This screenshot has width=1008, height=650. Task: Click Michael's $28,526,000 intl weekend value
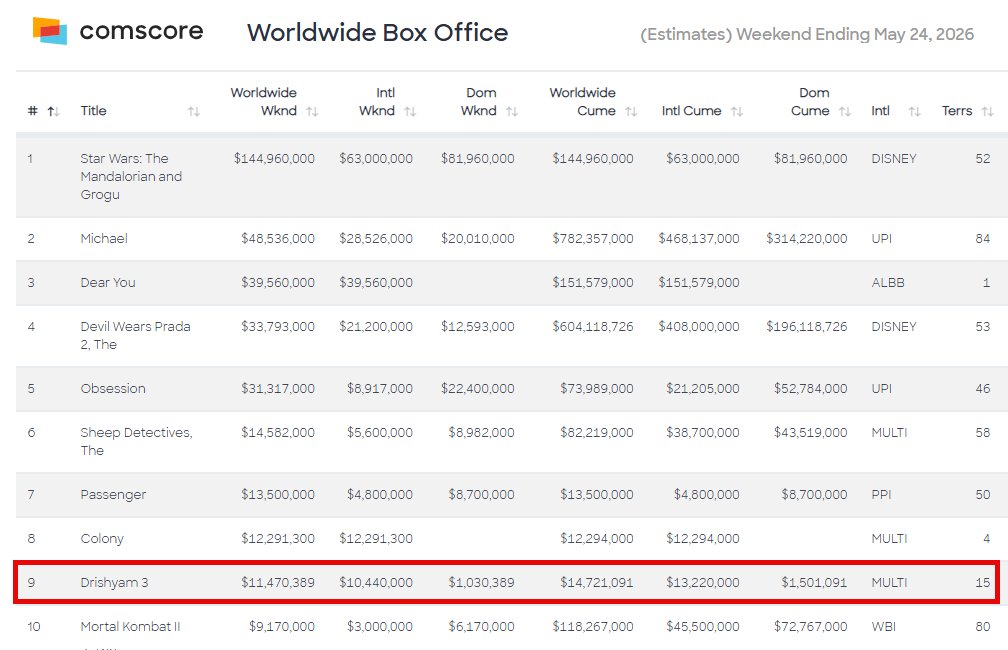tap(376, 239)
